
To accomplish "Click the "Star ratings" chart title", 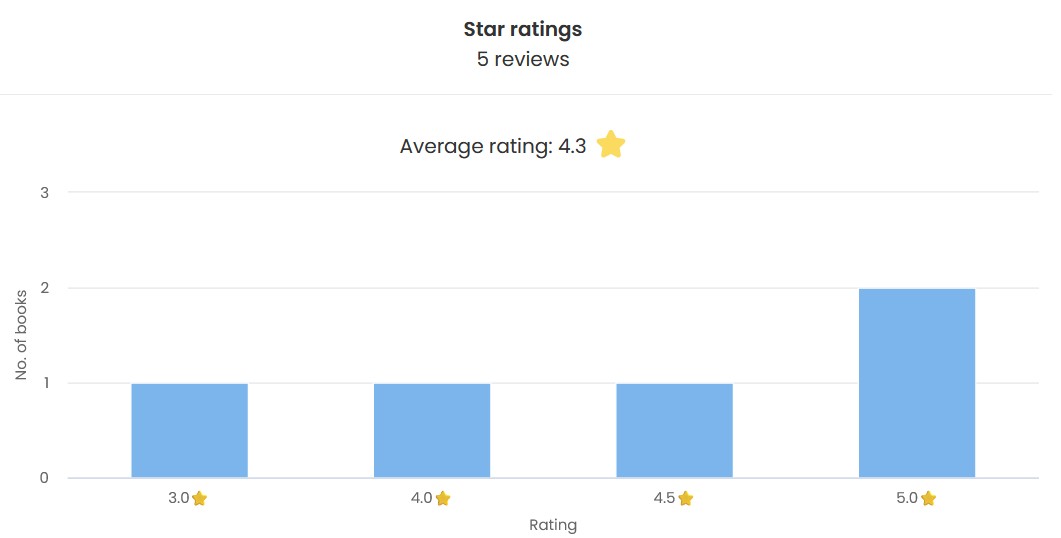I will 523,30.
